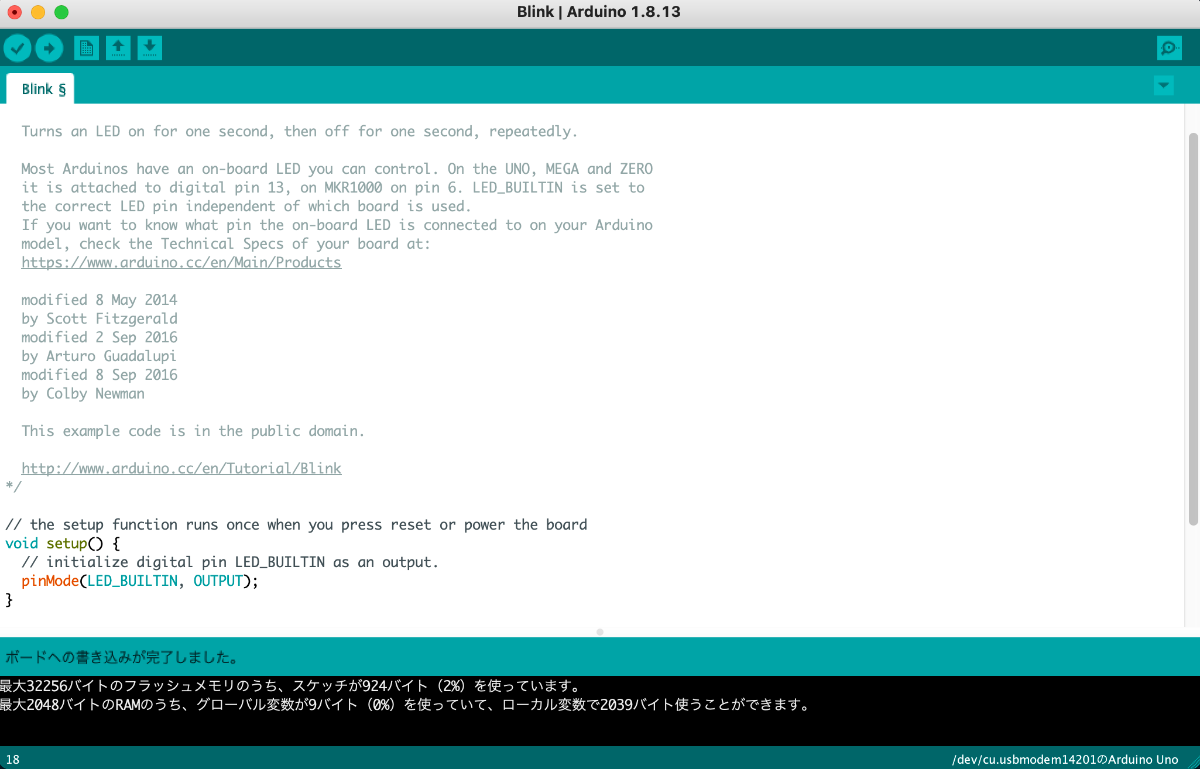Click the '// initialize digital pin' comment
This screenshot has width=1200, height=769.
pos(230,562)
